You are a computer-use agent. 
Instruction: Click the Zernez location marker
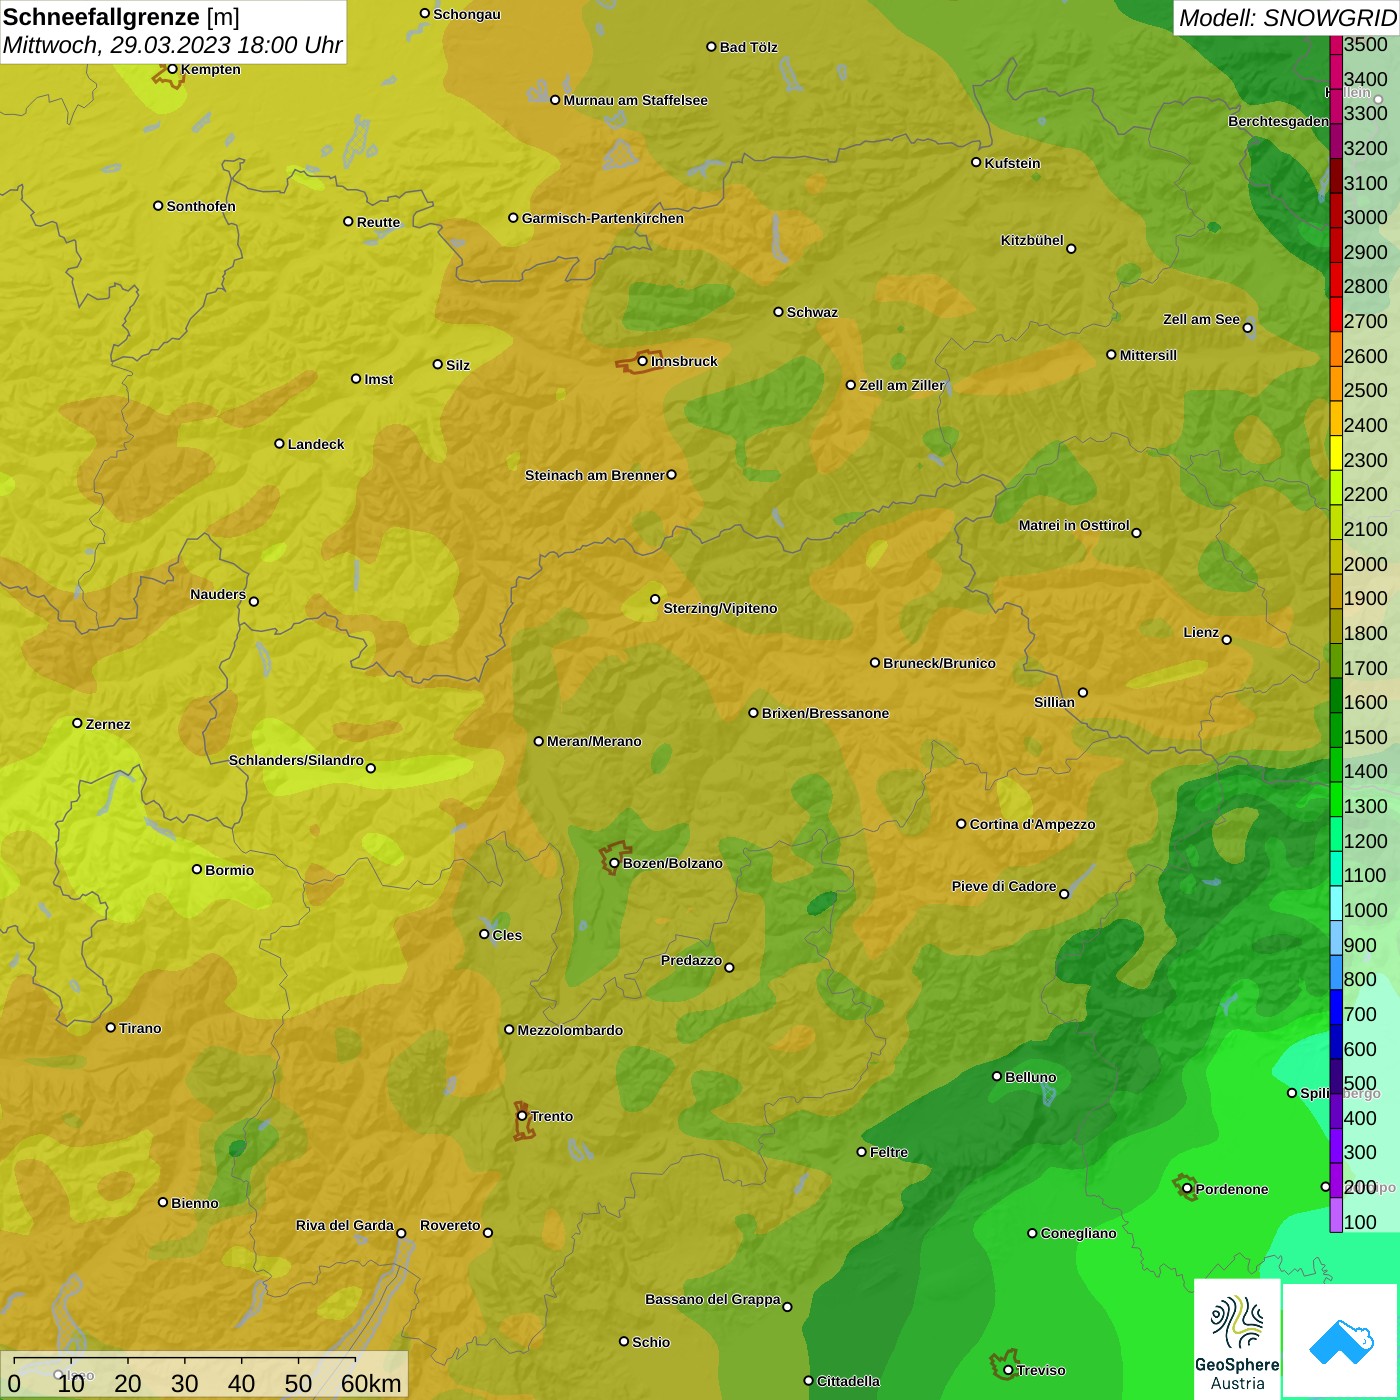point(77,723)
